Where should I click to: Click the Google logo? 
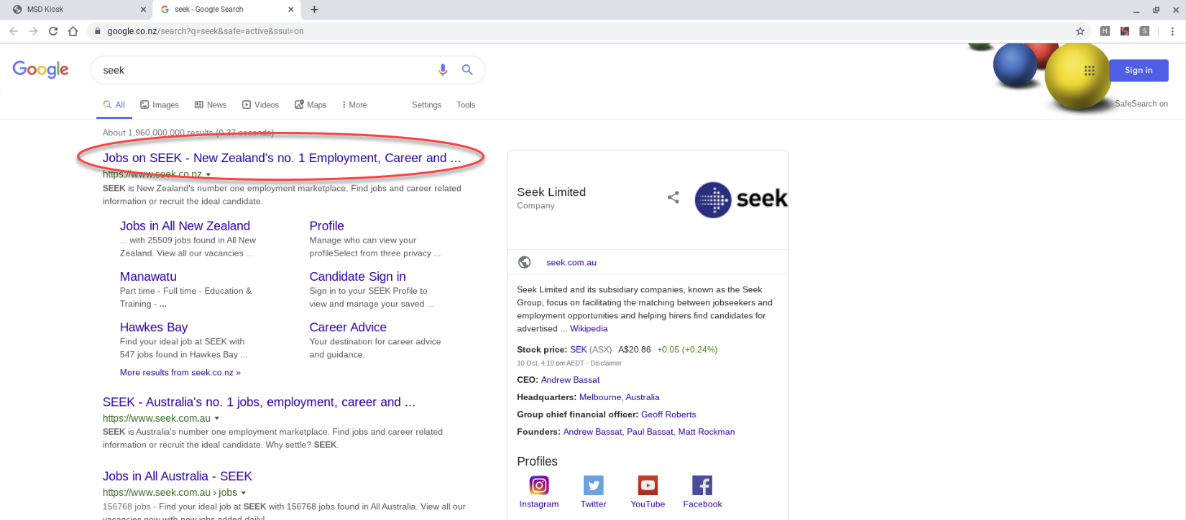41,70
